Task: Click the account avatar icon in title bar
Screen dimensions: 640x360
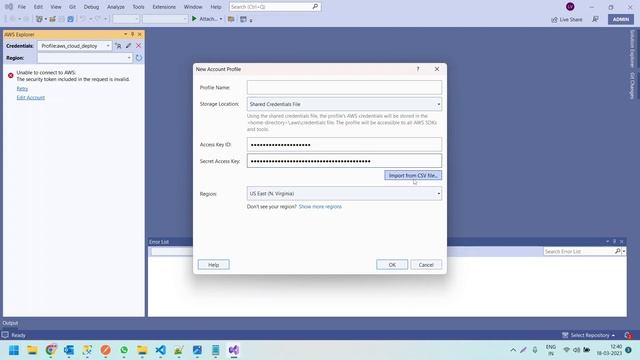Action: (x=570, y=7)
